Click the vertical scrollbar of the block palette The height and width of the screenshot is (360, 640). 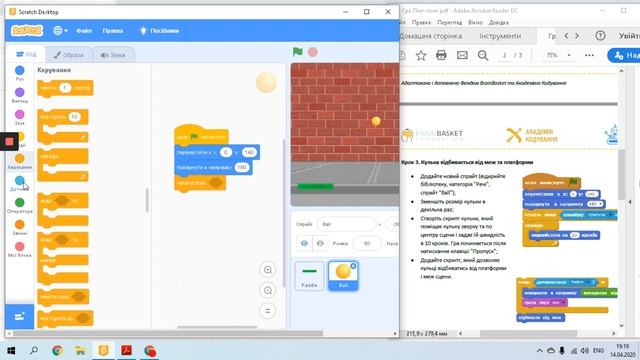tap(147, 200)
